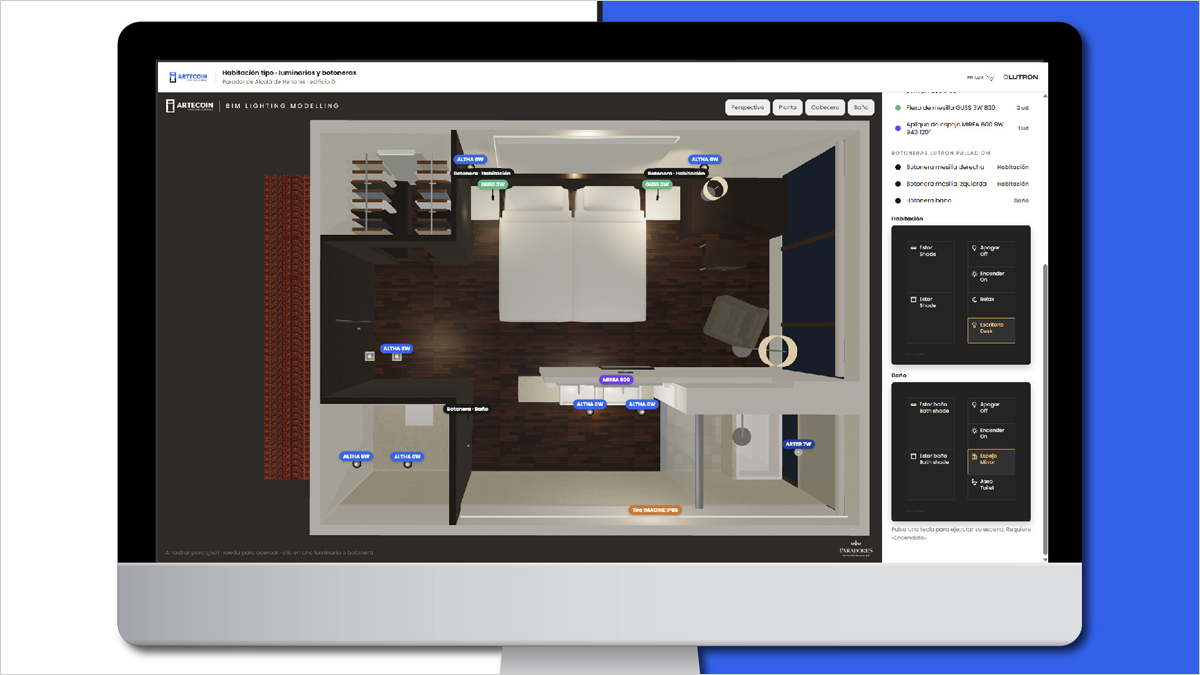Click the purple swatch beside Aplique de espejo MIREA
The height and width of the screenshot is (675, 1200).
tap(898, 127)
